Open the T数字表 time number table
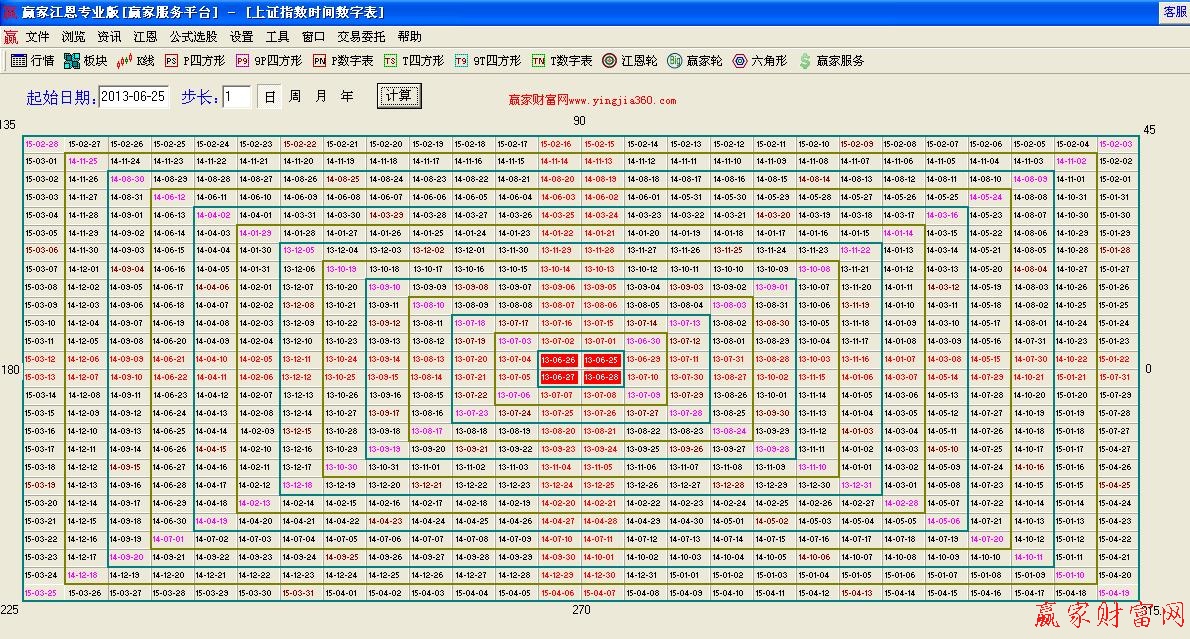 560,61
